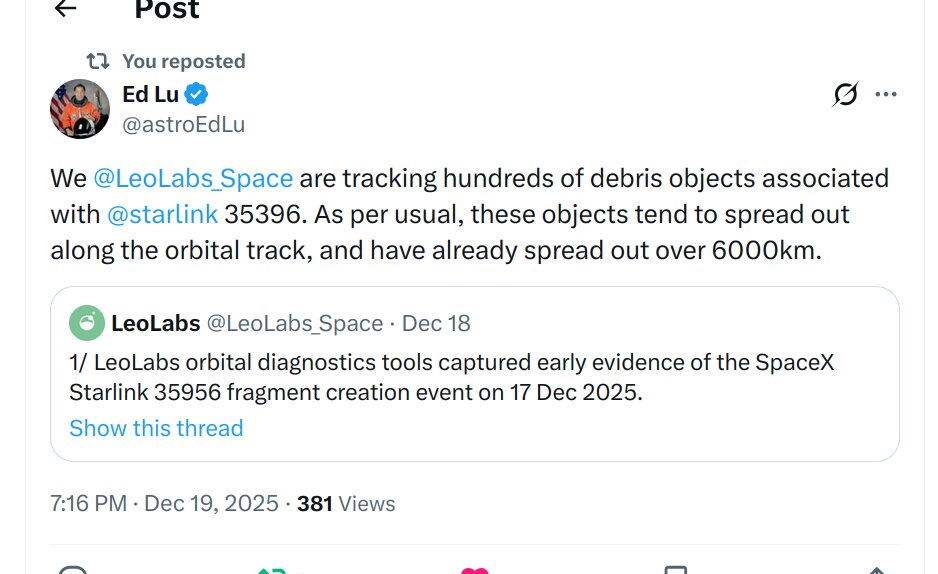Open the three-dot More options menu

(x=886, y=95)
